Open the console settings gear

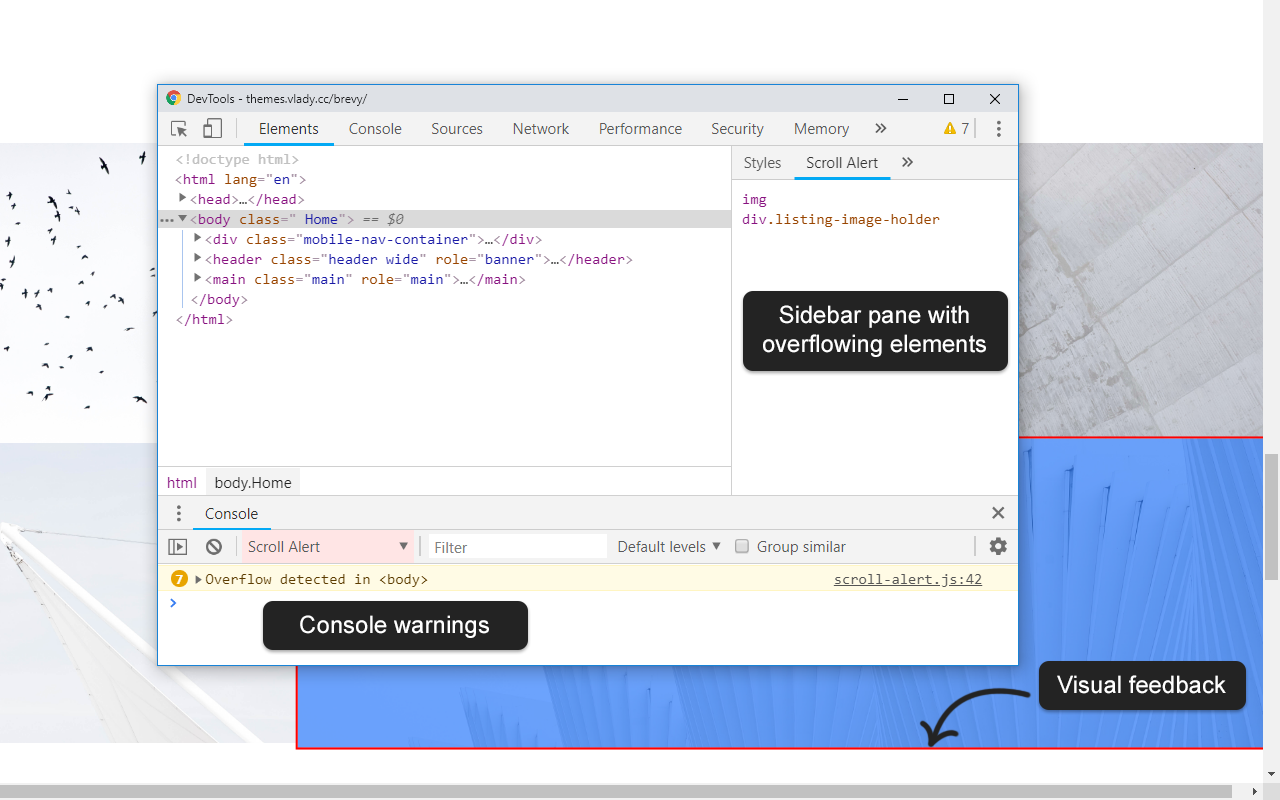(997, 546)
